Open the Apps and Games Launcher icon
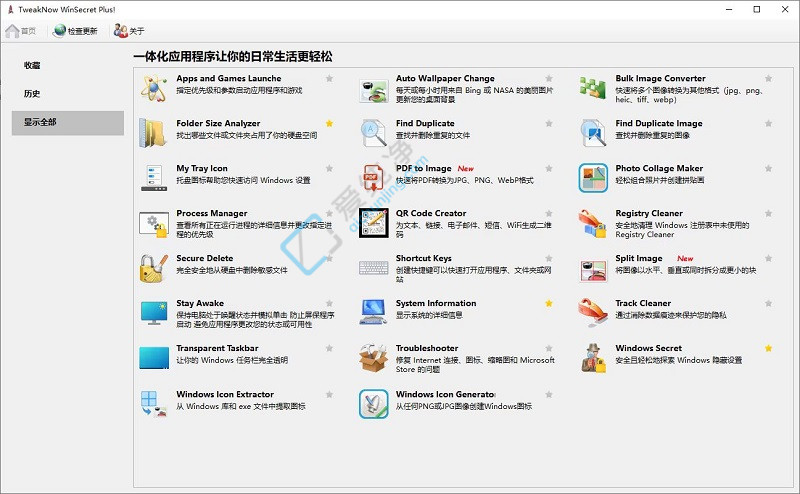This screenshot has width=800, height=494. coord(154,88)
